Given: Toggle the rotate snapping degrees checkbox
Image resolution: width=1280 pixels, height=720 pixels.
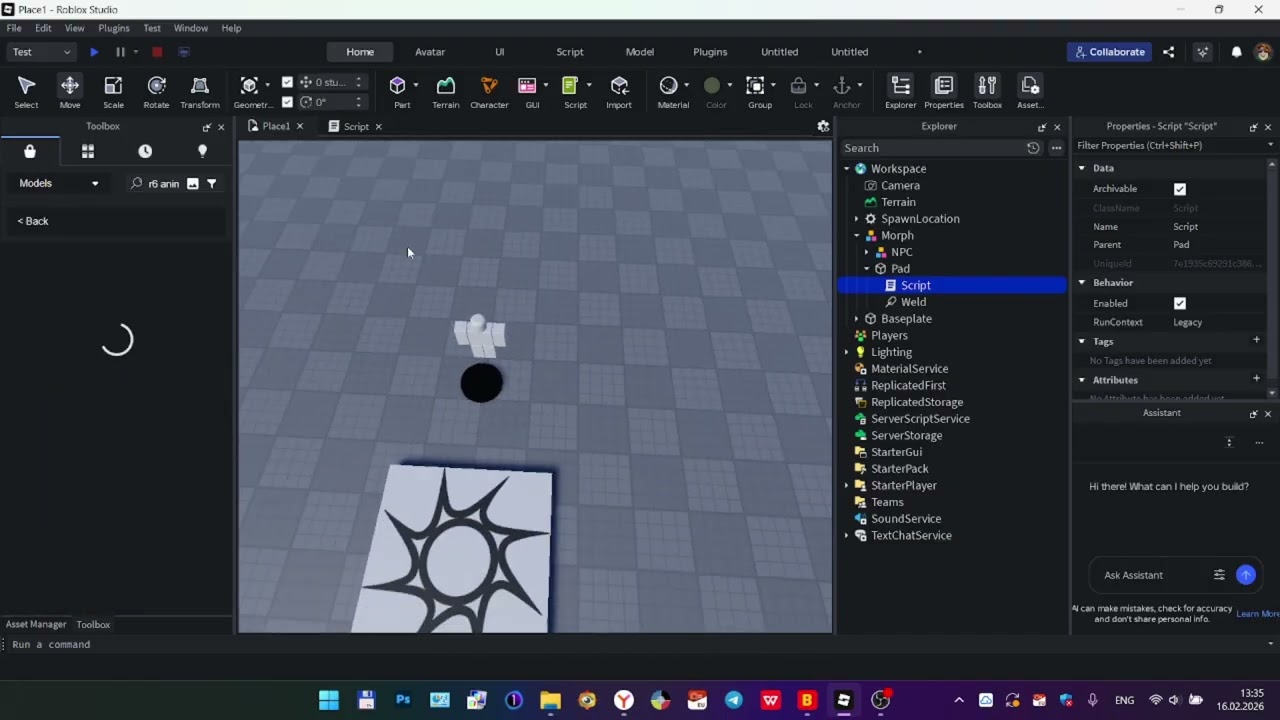Looking at the screenshot, I should [x=288, y=102].
